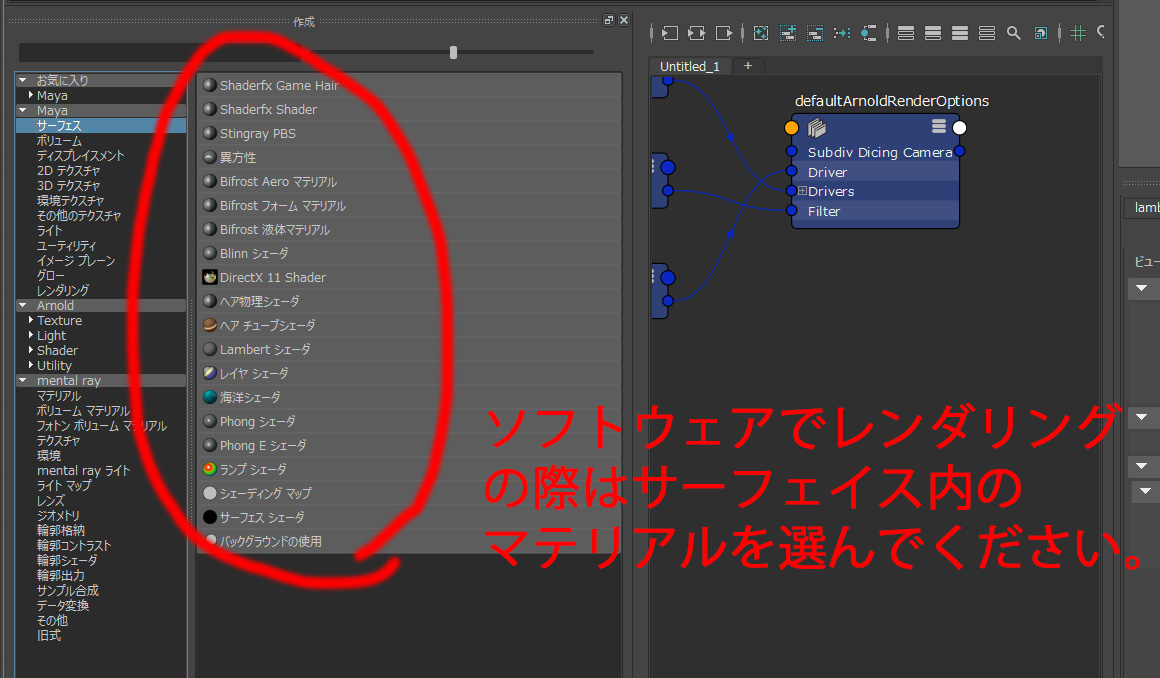Adjust the 作成 panel icon size slider
The width and height of the screenshot is (1160, 678).
(453, 53)
